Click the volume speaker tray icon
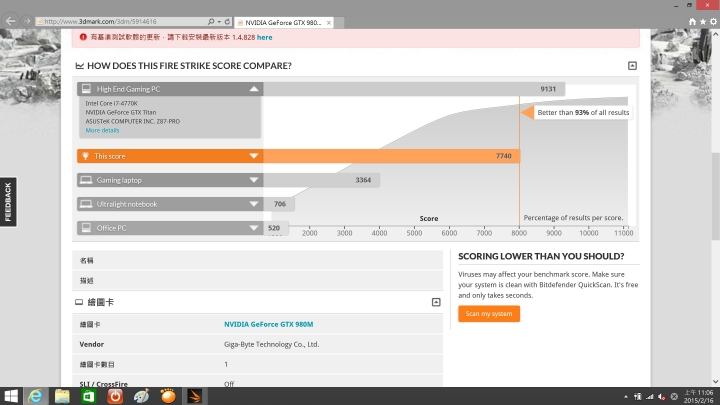The width and height of the screenshot is (720, 405). click(662, 397)
